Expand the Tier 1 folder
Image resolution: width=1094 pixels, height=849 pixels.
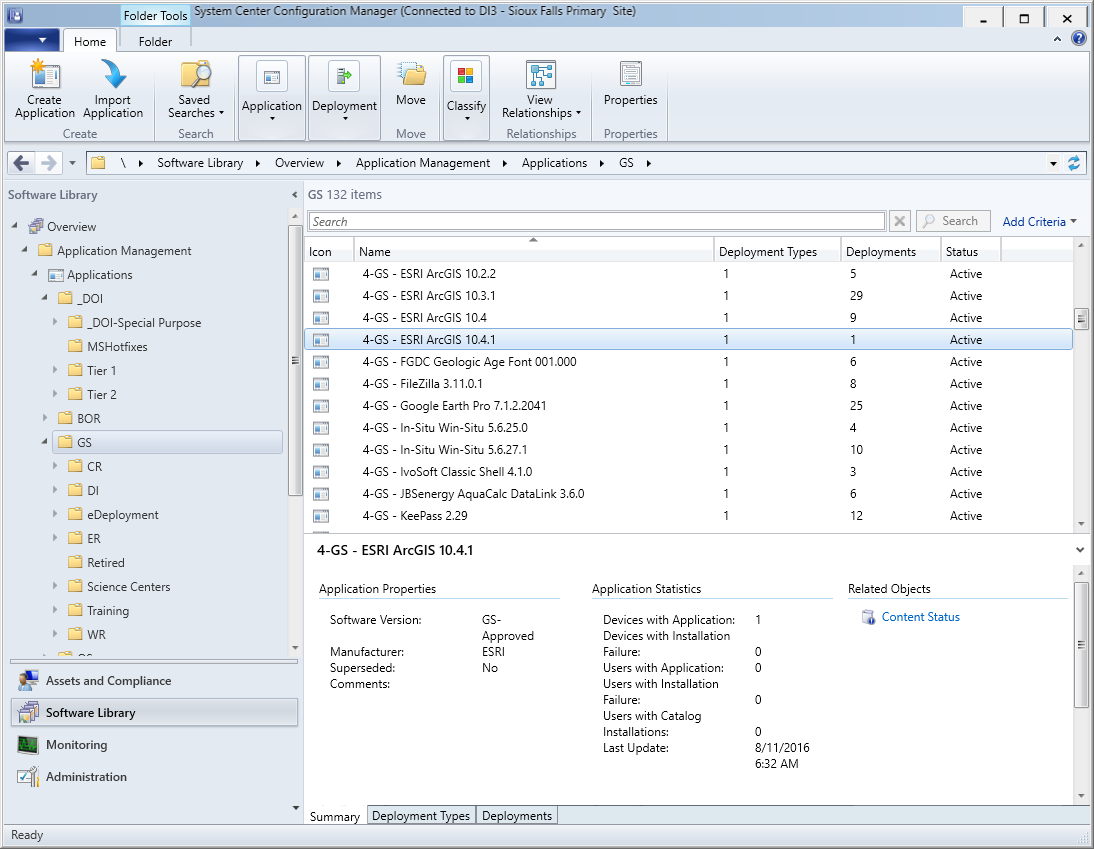point(55,370)
